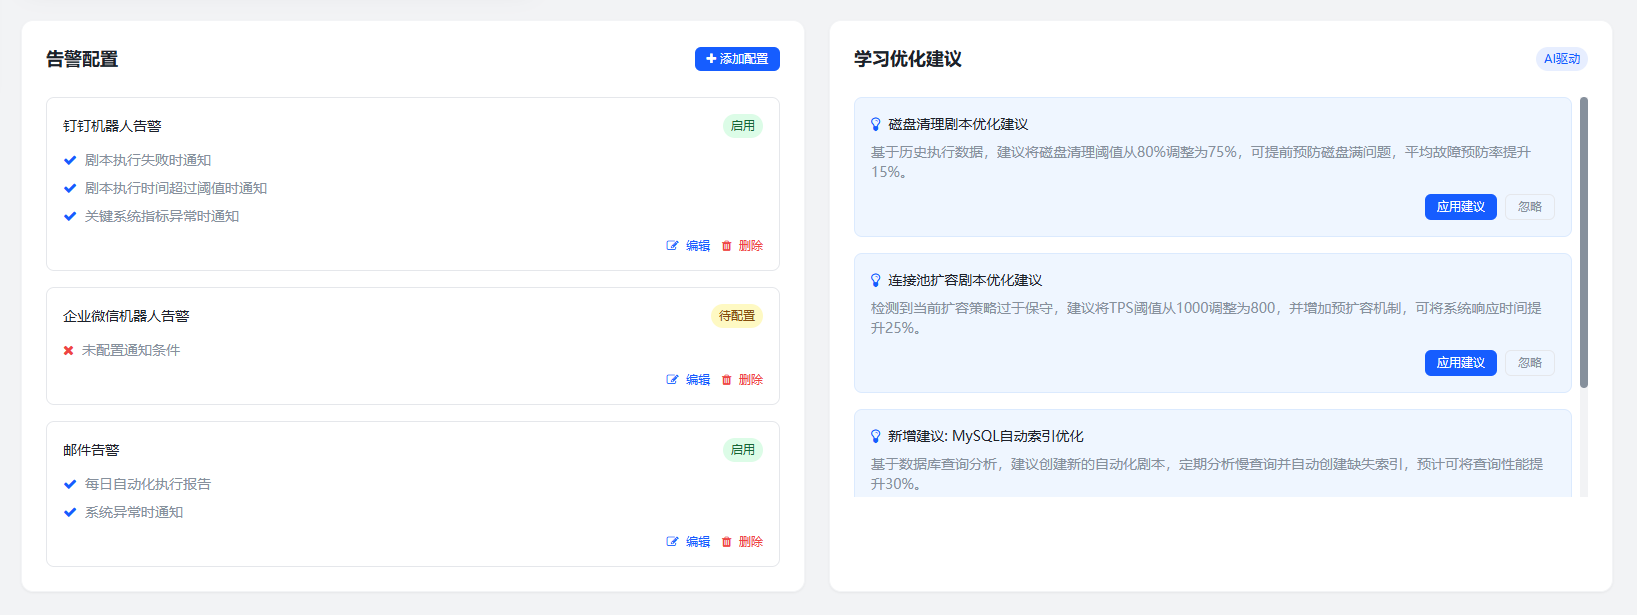Click the plus icon in 添加配置 button
The width and height of the screenshot is (1637, 615).
point(711,59)
